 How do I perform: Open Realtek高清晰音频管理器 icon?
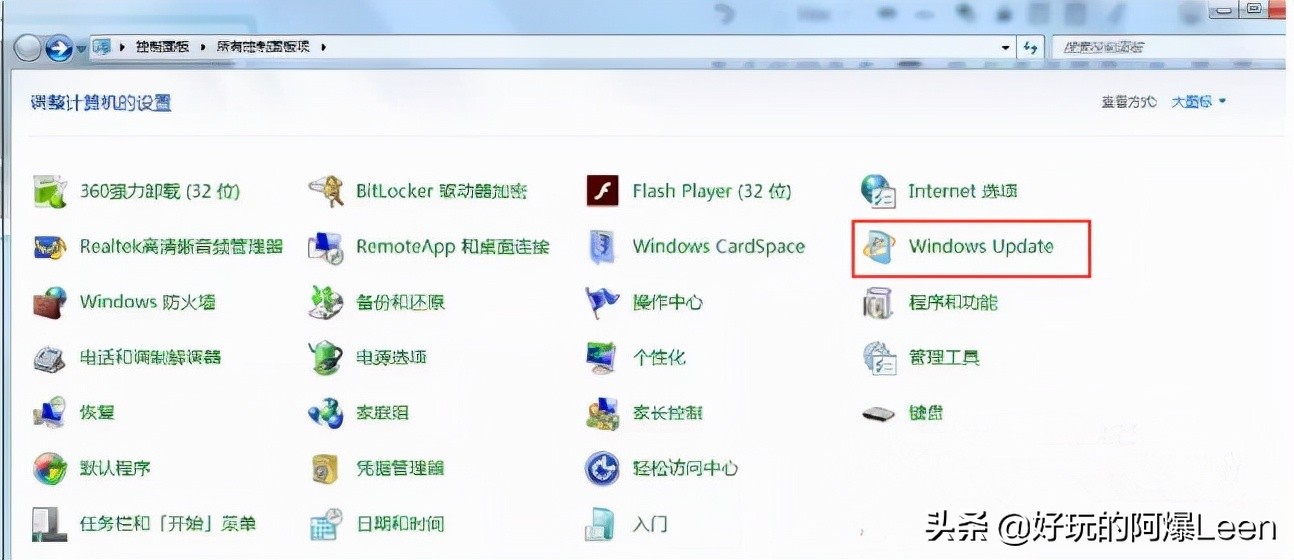[x=50, y=246]
